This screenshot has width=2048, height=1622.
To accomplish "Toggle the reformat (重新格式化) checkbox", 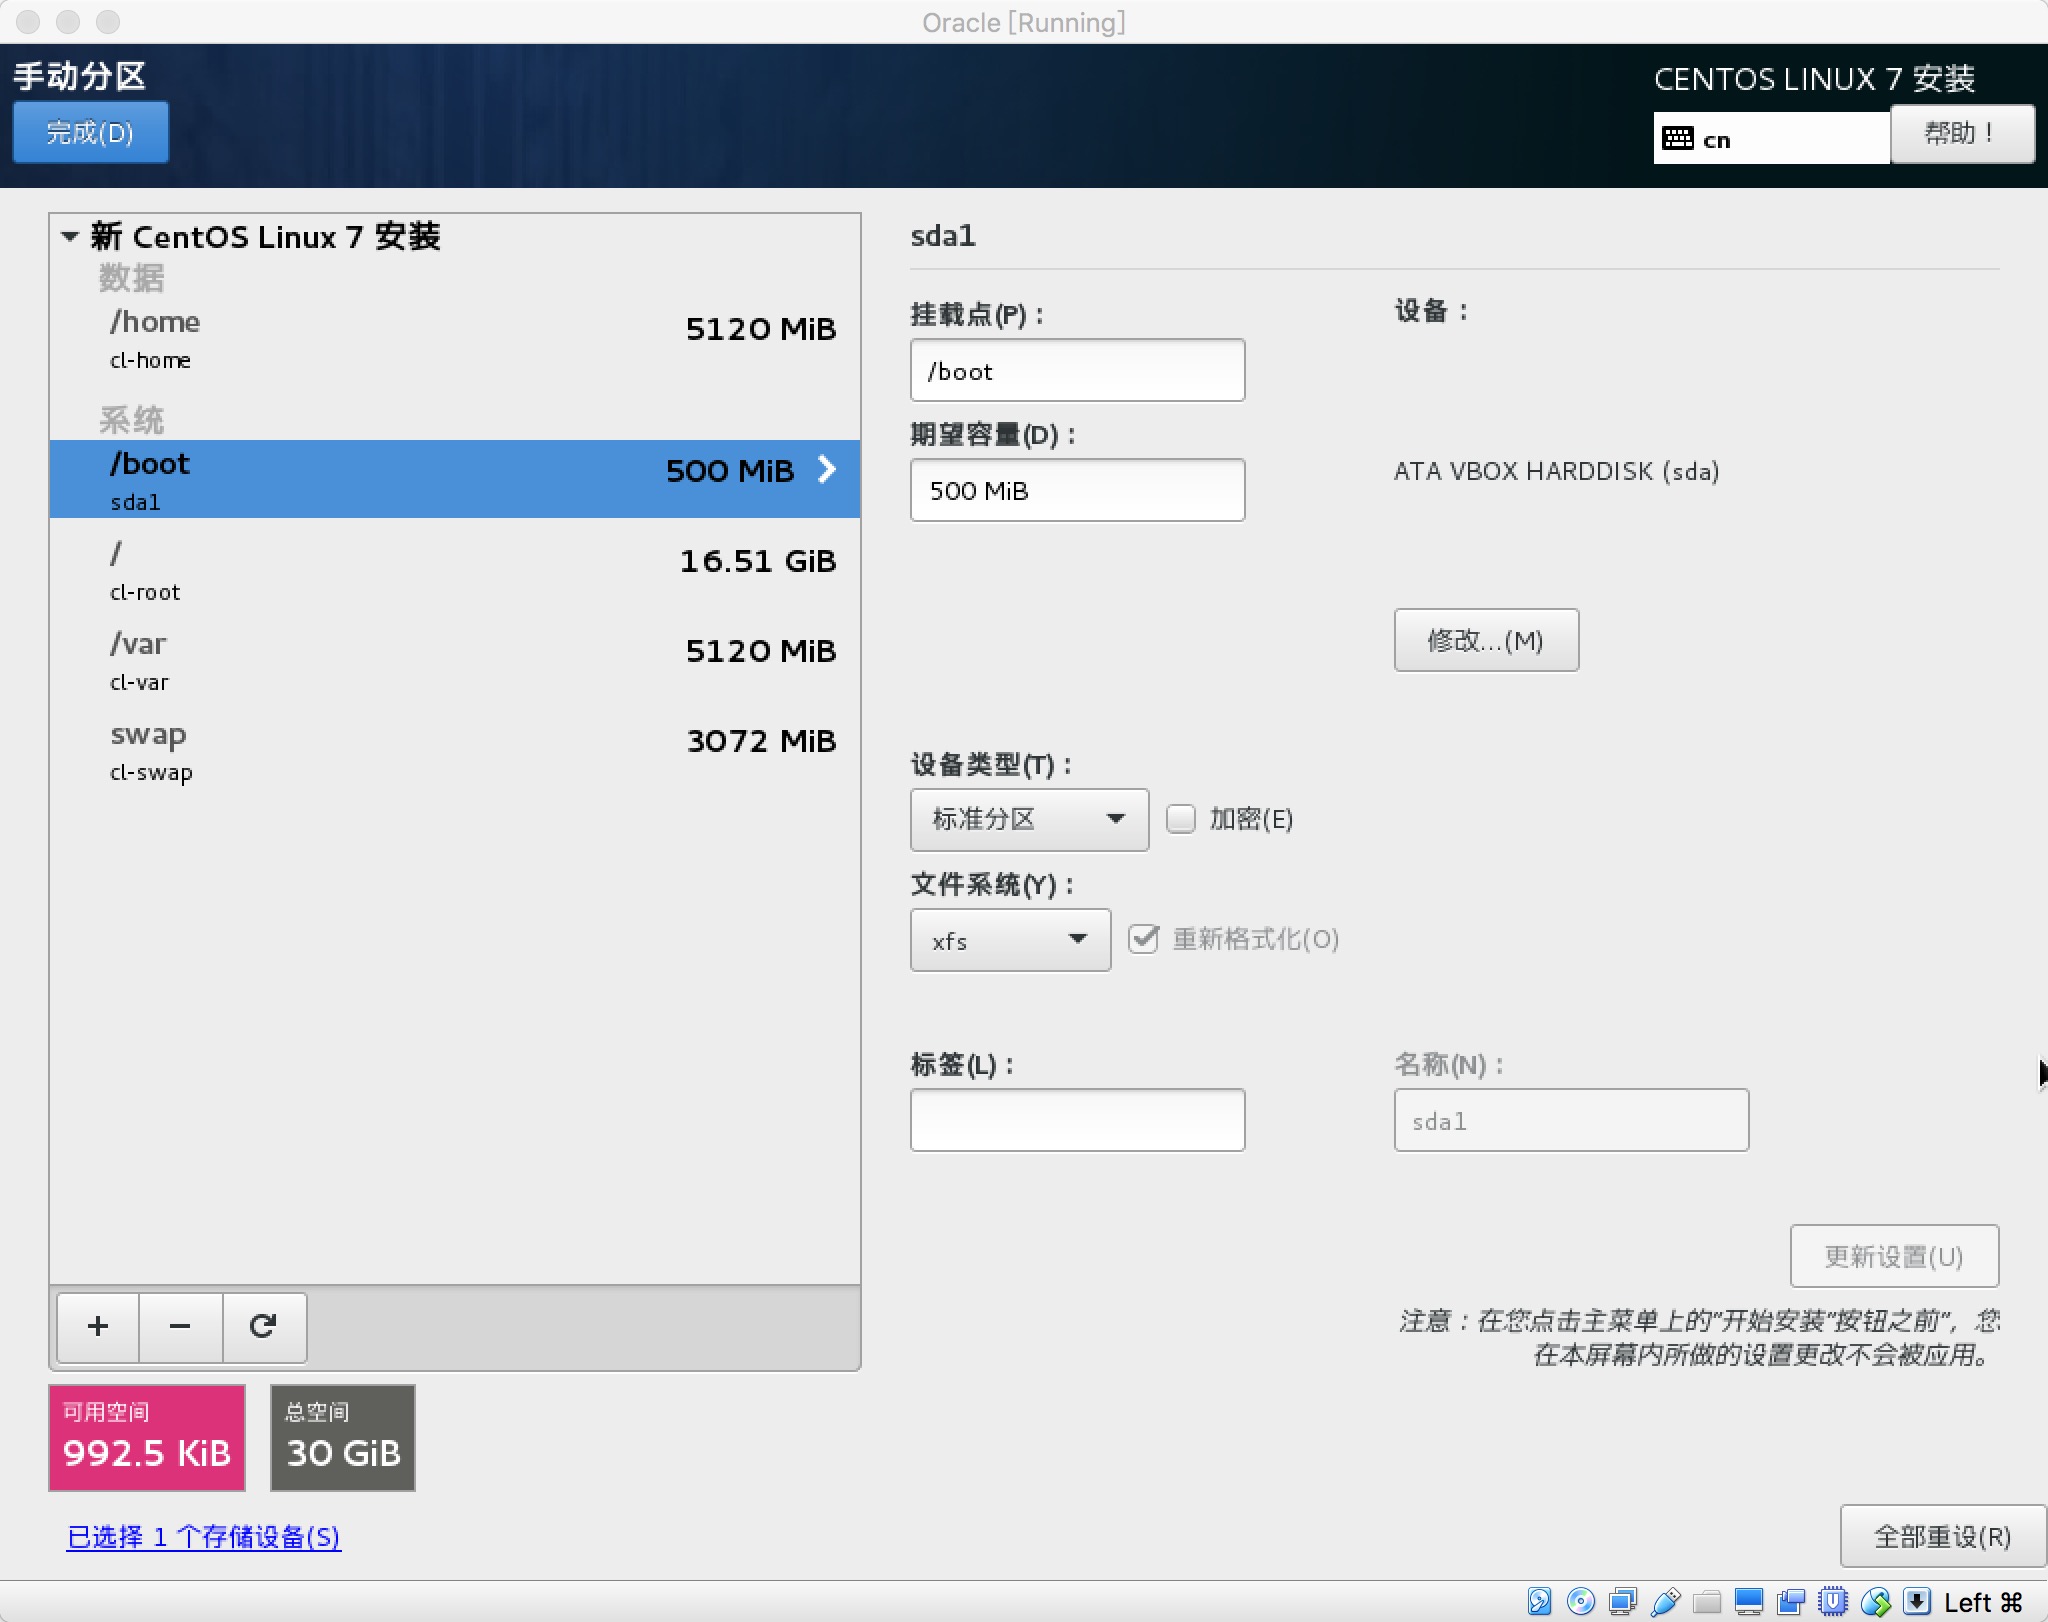I will [x=1143, y=939].
